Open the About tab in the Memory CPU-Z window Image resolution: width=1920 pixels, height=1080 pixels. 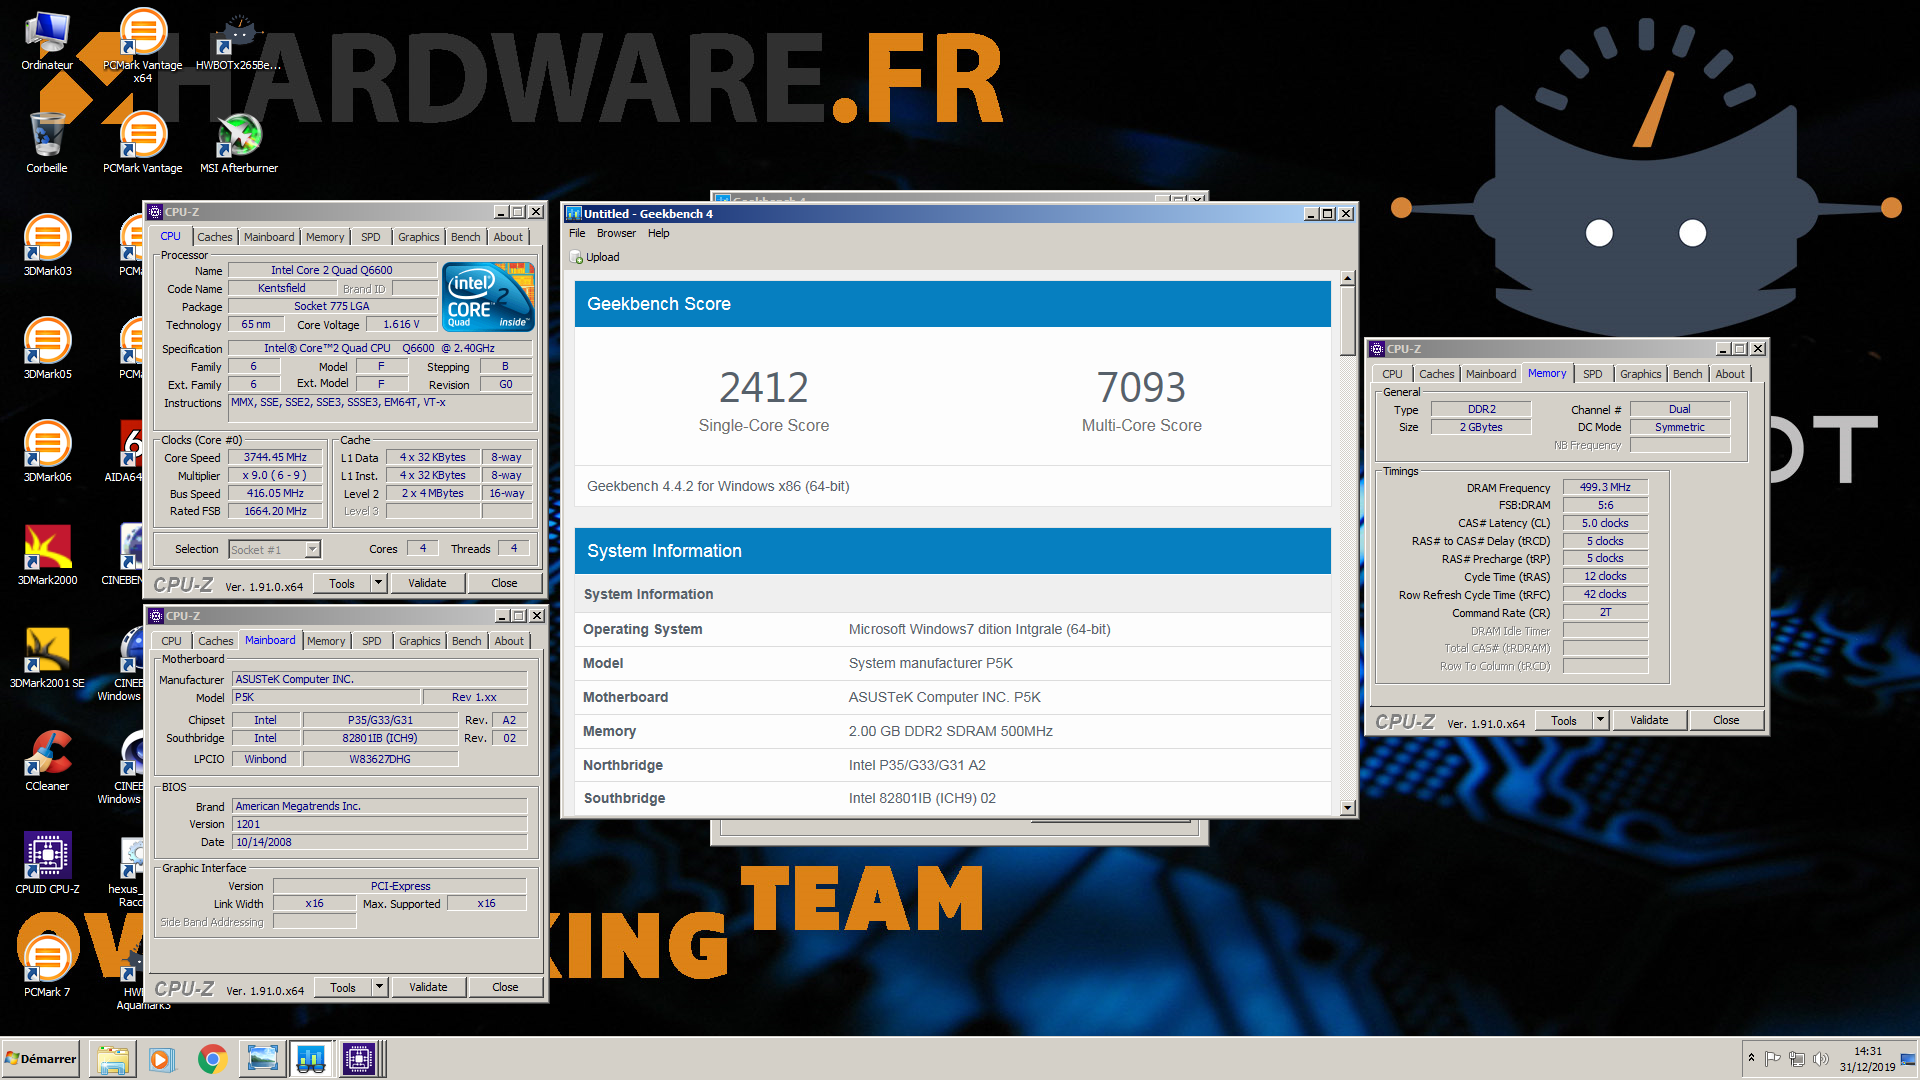[1729, 374]
